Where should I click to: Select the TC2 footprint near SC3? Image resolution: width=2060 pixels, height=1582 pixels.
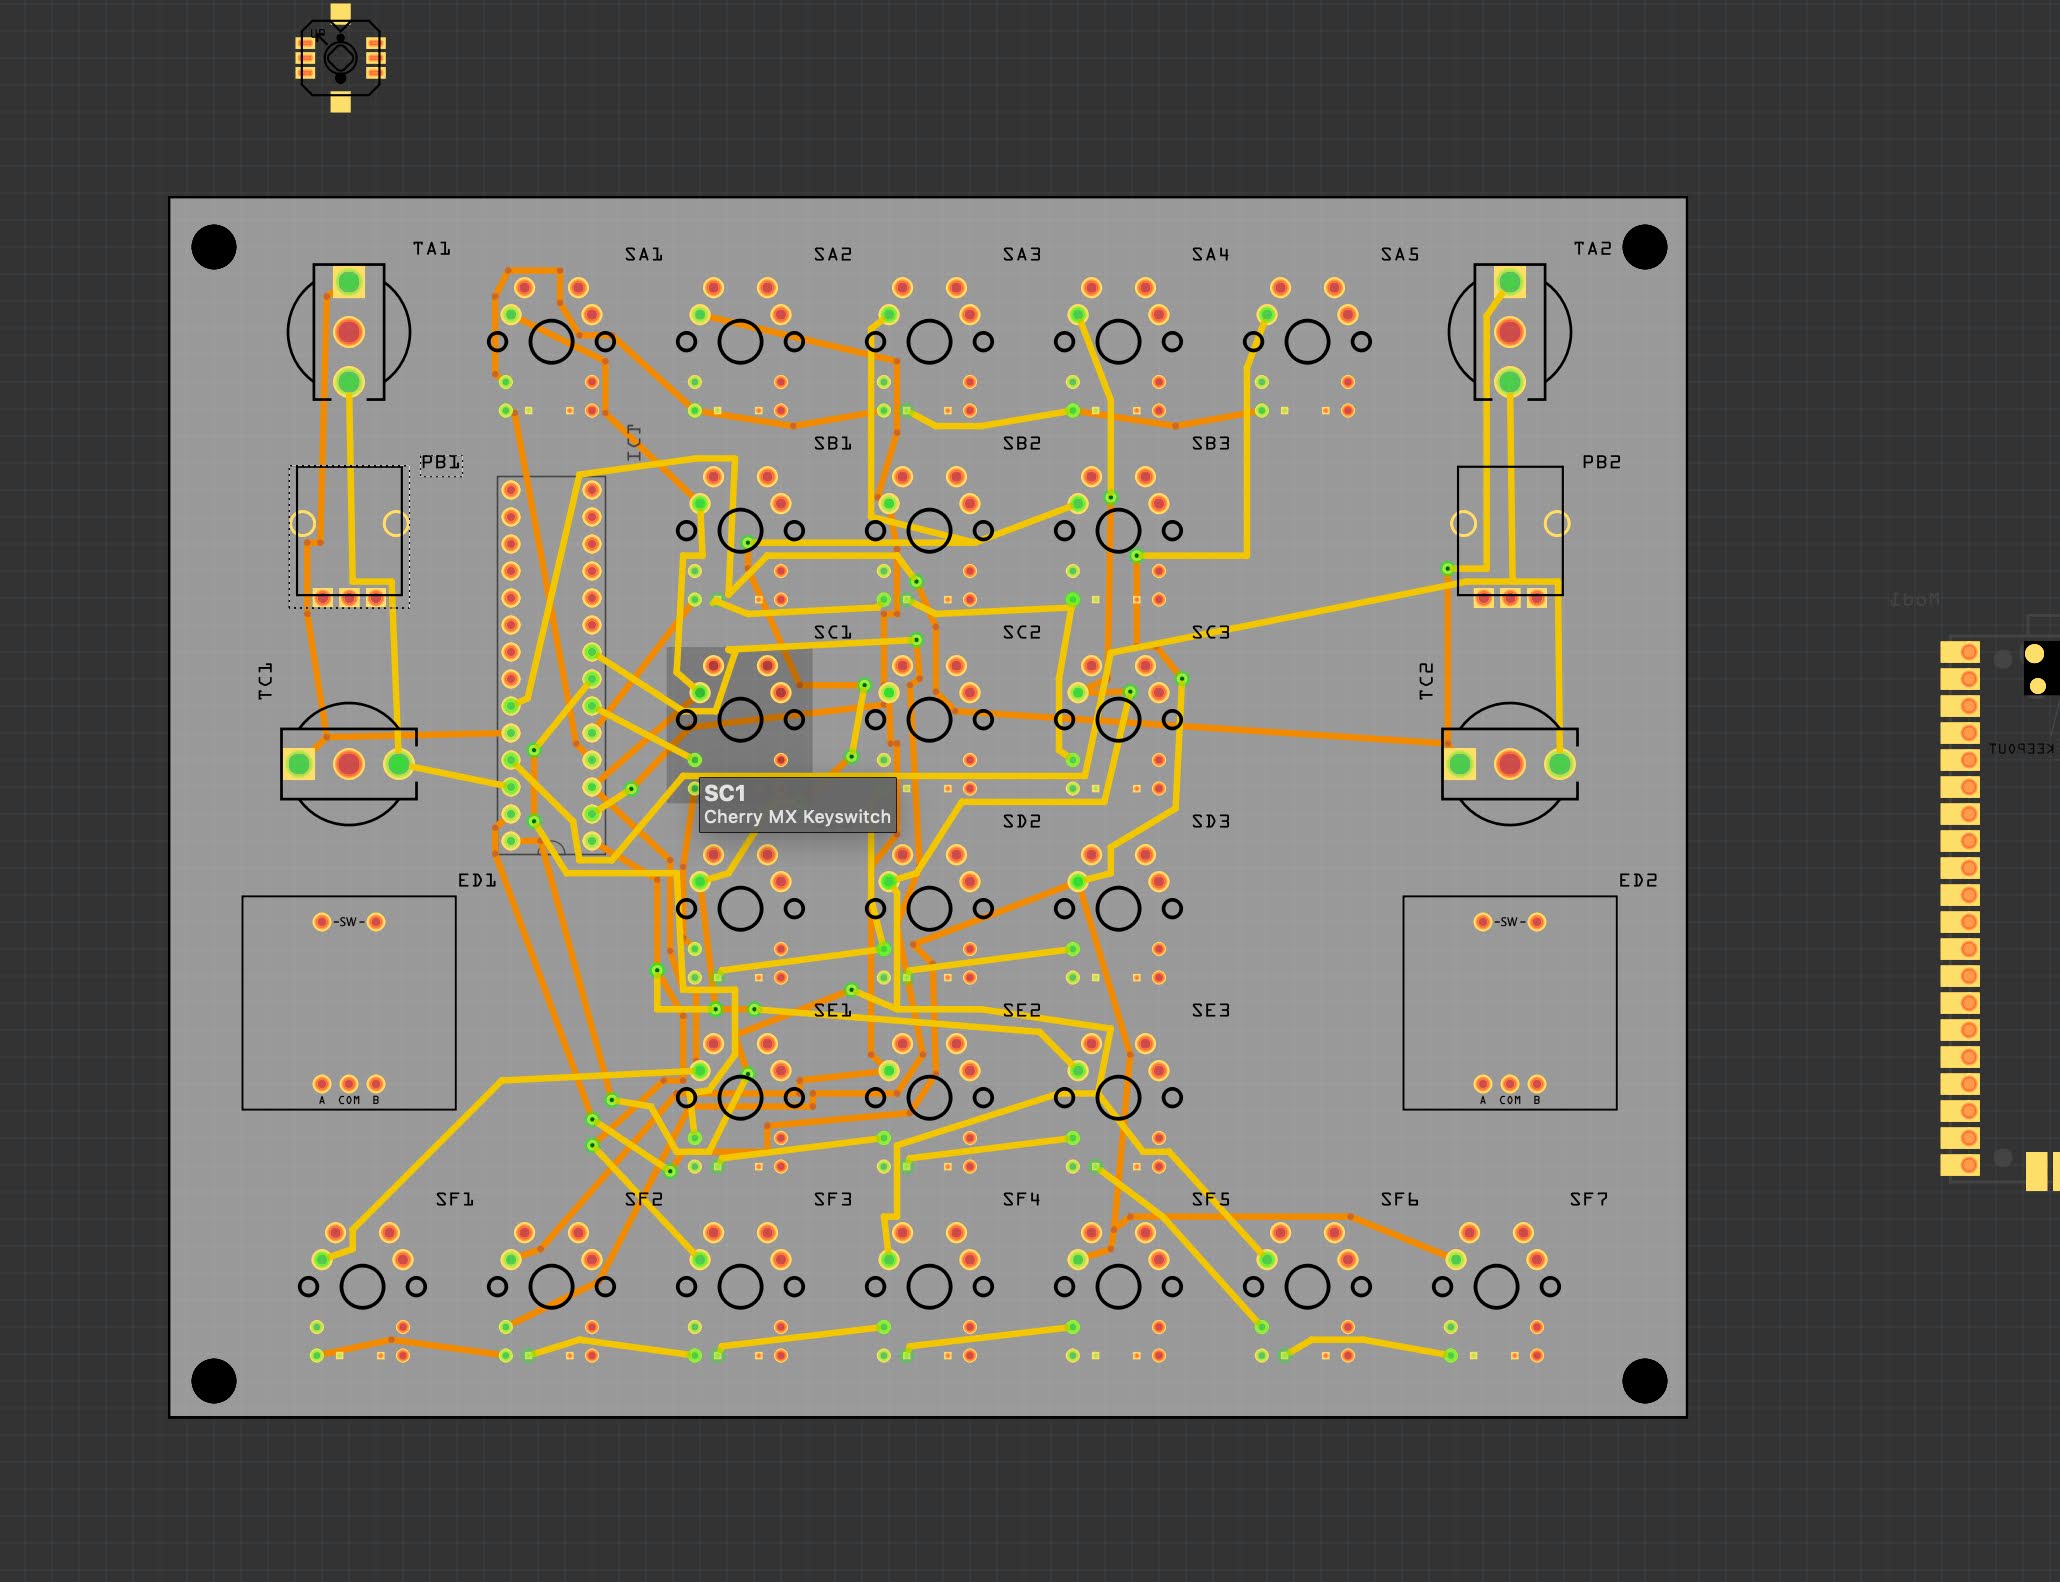[1508, 765]
